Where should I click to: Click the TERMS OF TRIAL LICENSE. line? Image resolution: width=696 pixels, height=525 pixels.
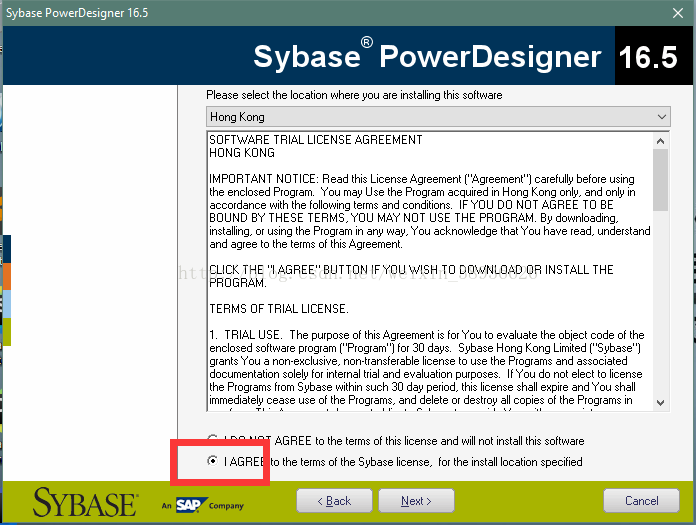[x=279, y=308]
